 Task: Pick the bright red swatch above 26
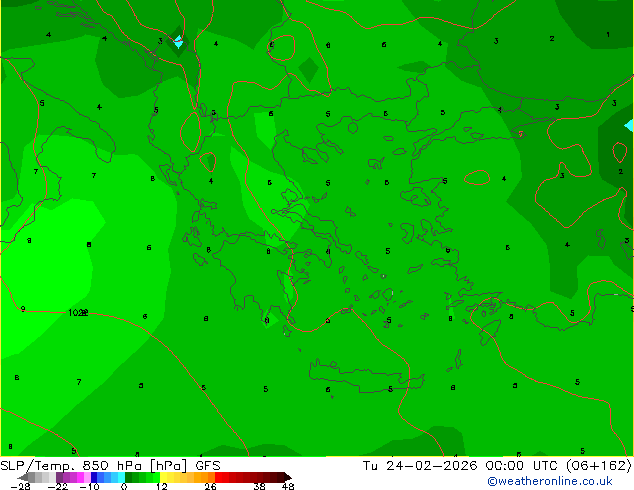(218, 477)
